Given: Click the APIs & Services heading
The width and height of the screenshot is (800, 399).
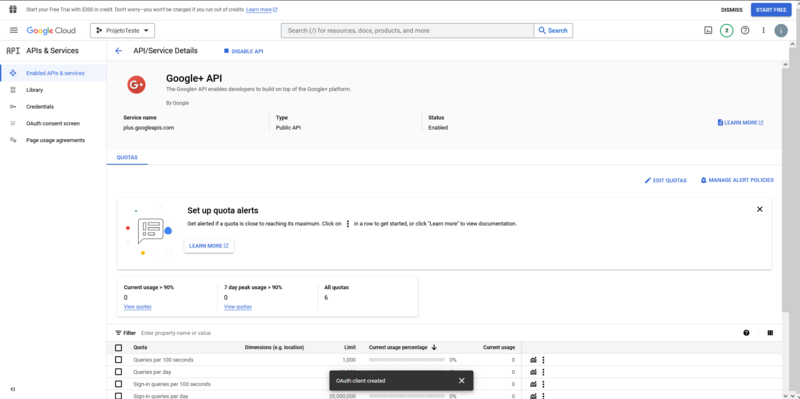Looking at the screenshot, I should click(x=53, y=51).
